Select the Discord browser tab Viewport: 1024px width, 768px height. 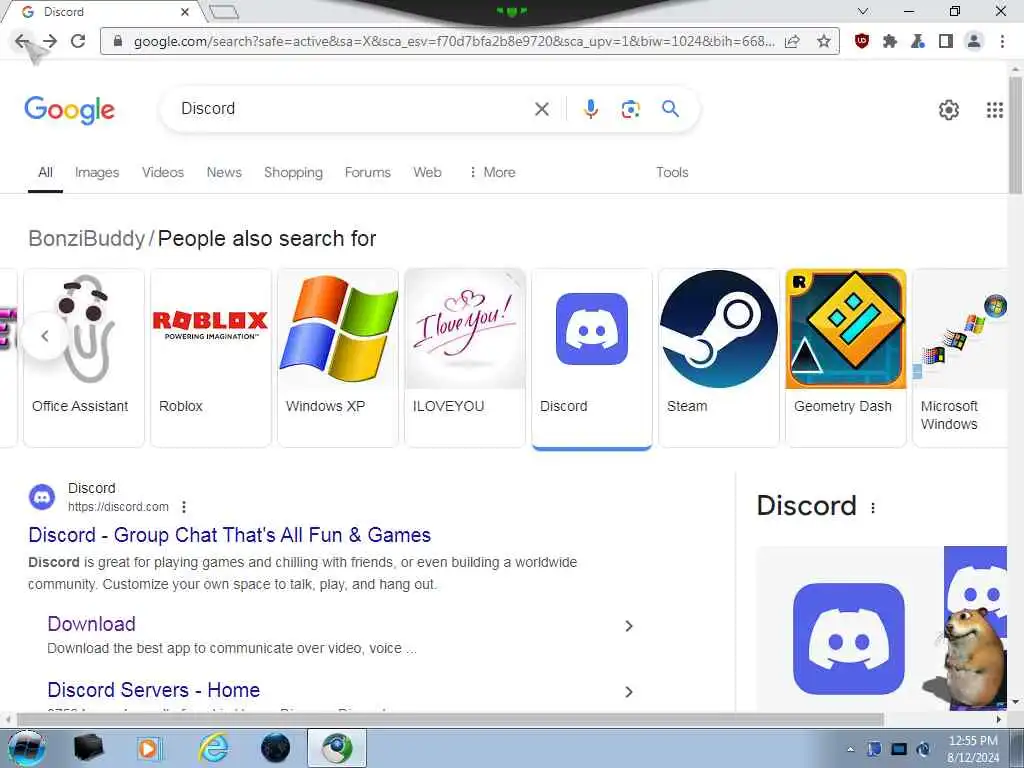(104, 12)
